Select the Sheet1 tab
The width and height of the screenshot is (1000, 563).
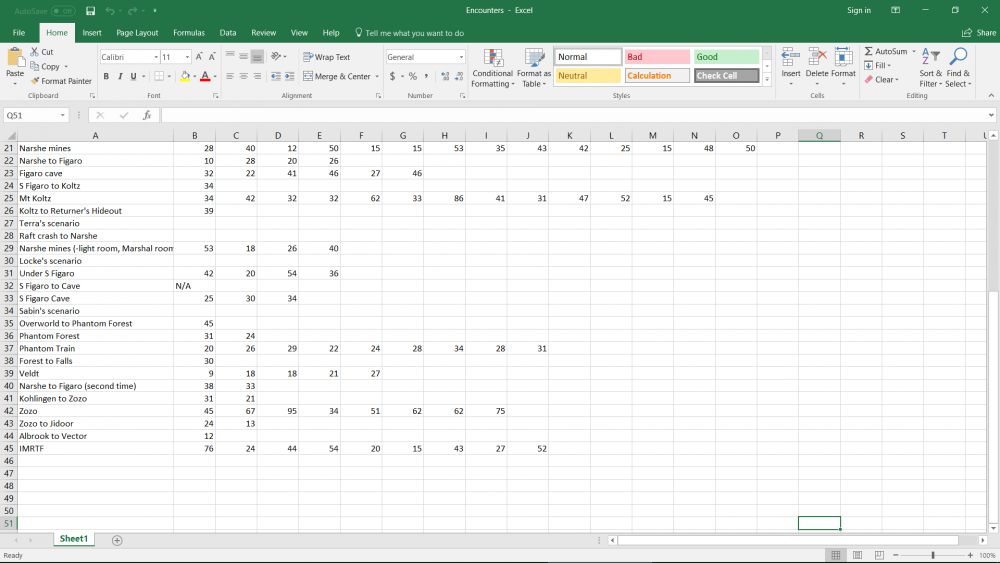pyautogui.click(x=74, y=539)
